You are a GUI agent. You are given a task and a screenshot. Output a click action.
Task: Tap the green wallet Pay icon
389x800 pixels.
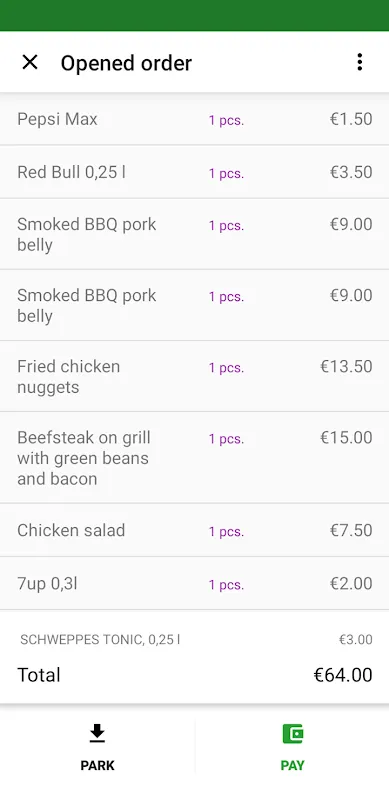293,734
